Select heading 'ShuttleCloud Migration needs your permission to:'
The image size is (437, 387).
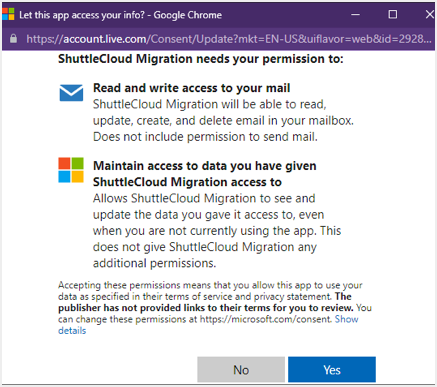(x=201, y=59)
